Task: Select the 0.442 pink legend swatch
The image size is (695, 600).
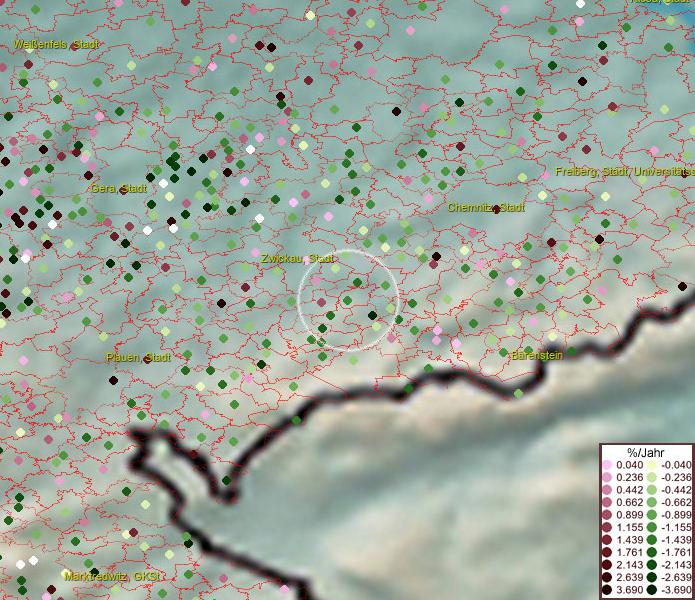Action: 607,490
